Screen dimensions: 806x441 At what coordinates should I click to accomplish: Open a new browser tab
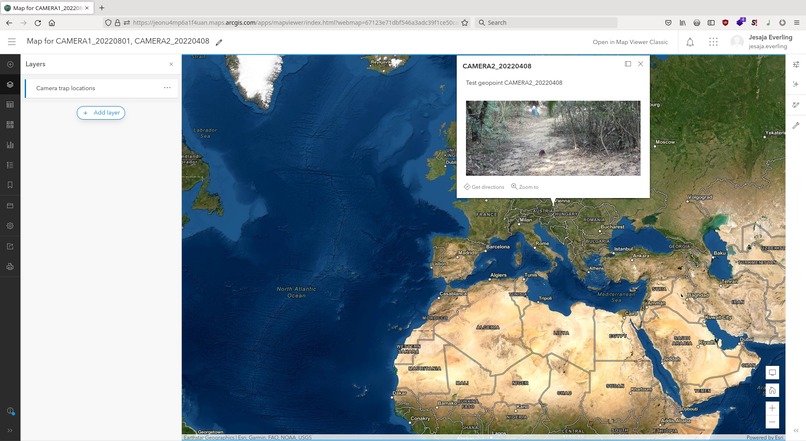pos(102,8)
